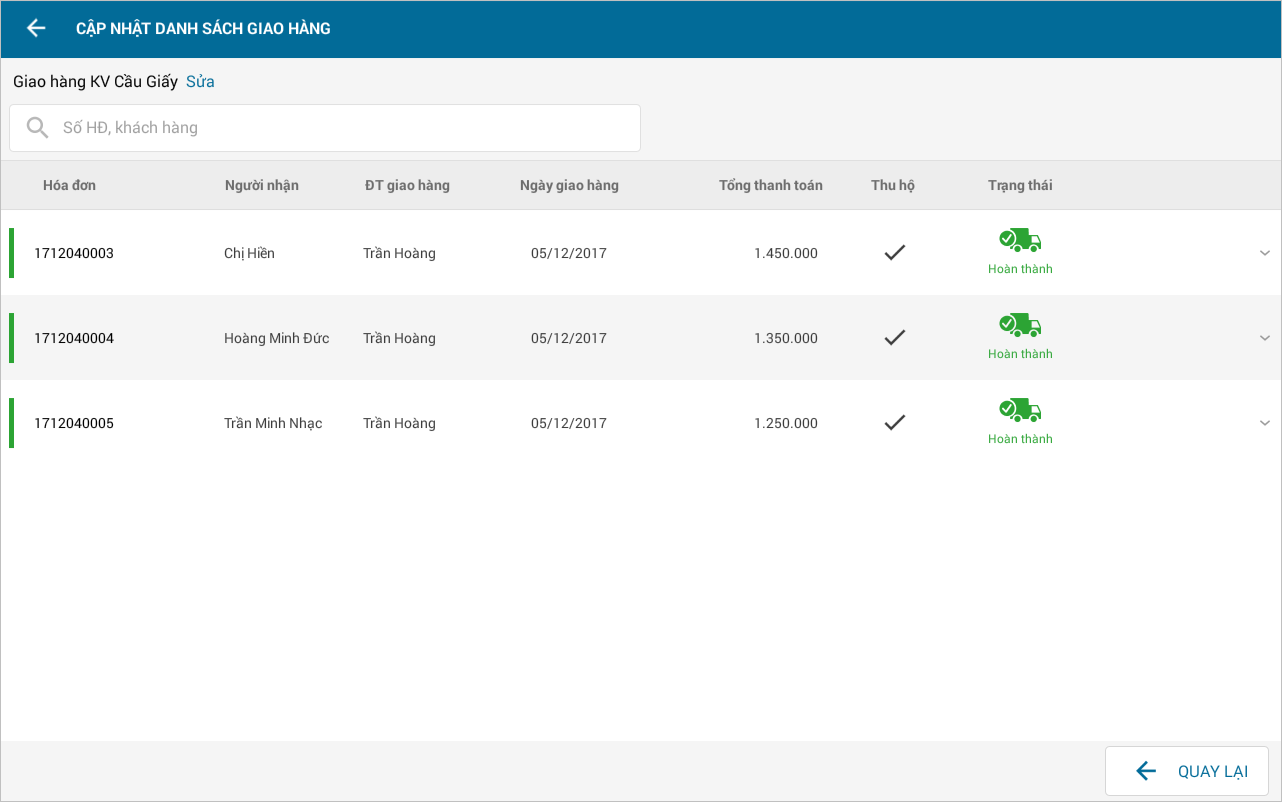The image size is (1282, 802).
Task: Click green status bar of invoice 1712040003
Action: (11, 253)
